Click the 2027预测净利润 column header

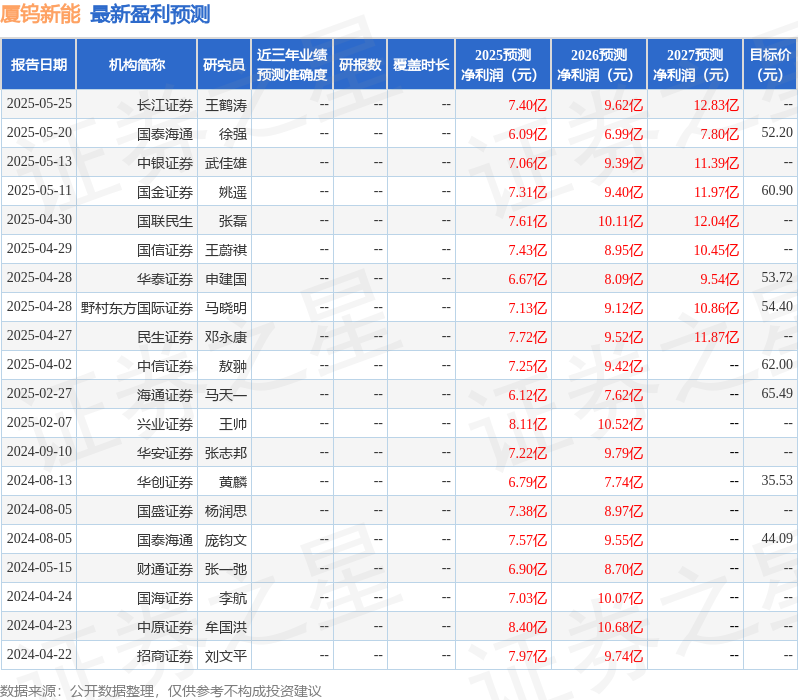click(x=695, y=65)
